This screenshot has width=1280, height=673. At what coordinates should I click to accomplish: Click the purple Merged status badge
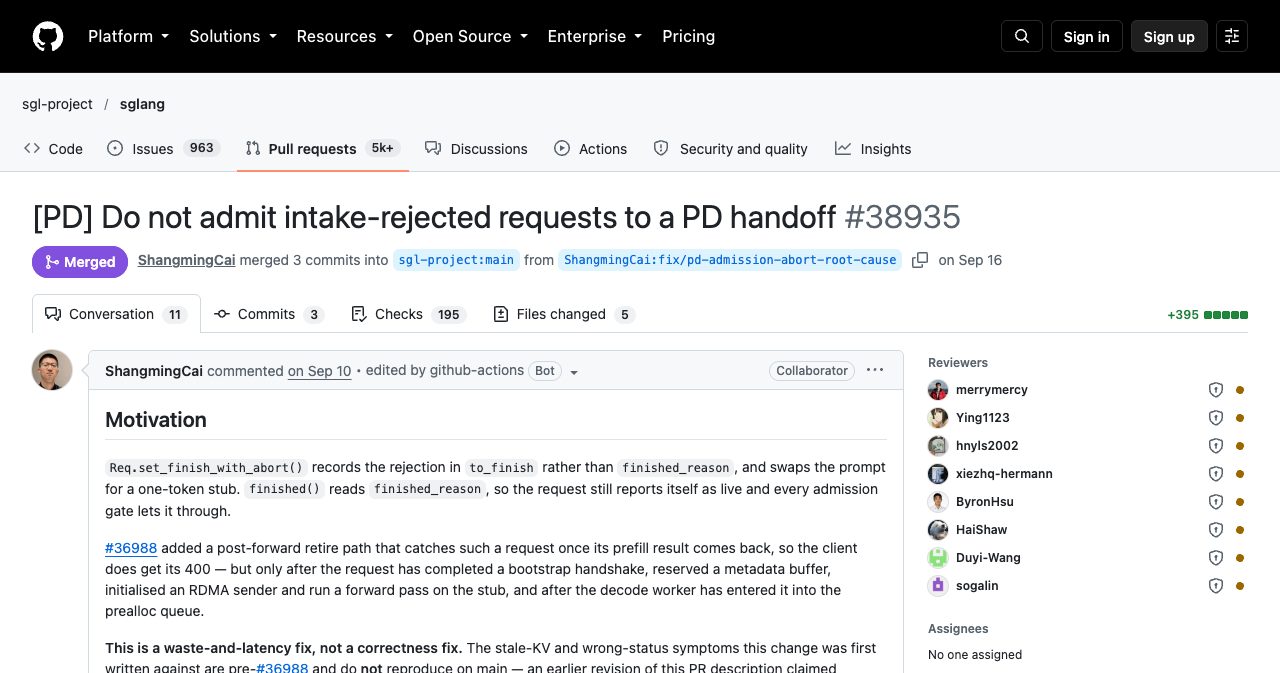pos(80,262)
